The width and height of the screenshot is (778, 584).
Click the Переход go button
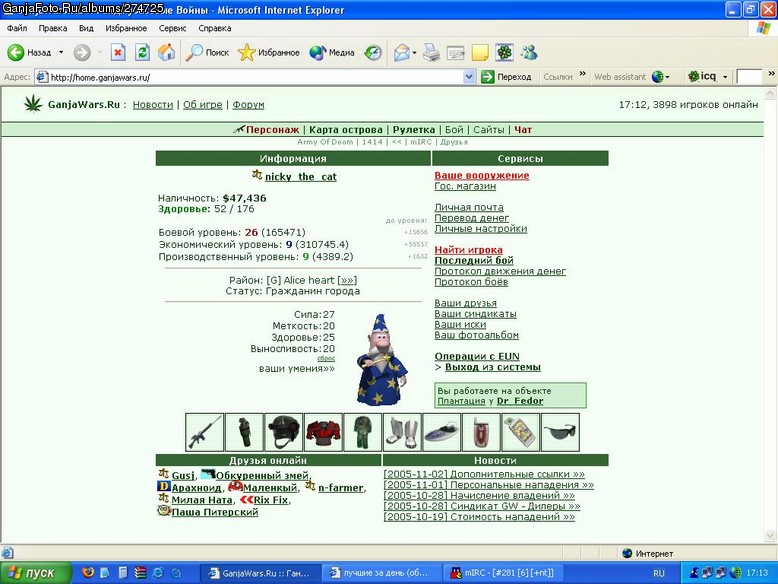click(x=507, y=77)
